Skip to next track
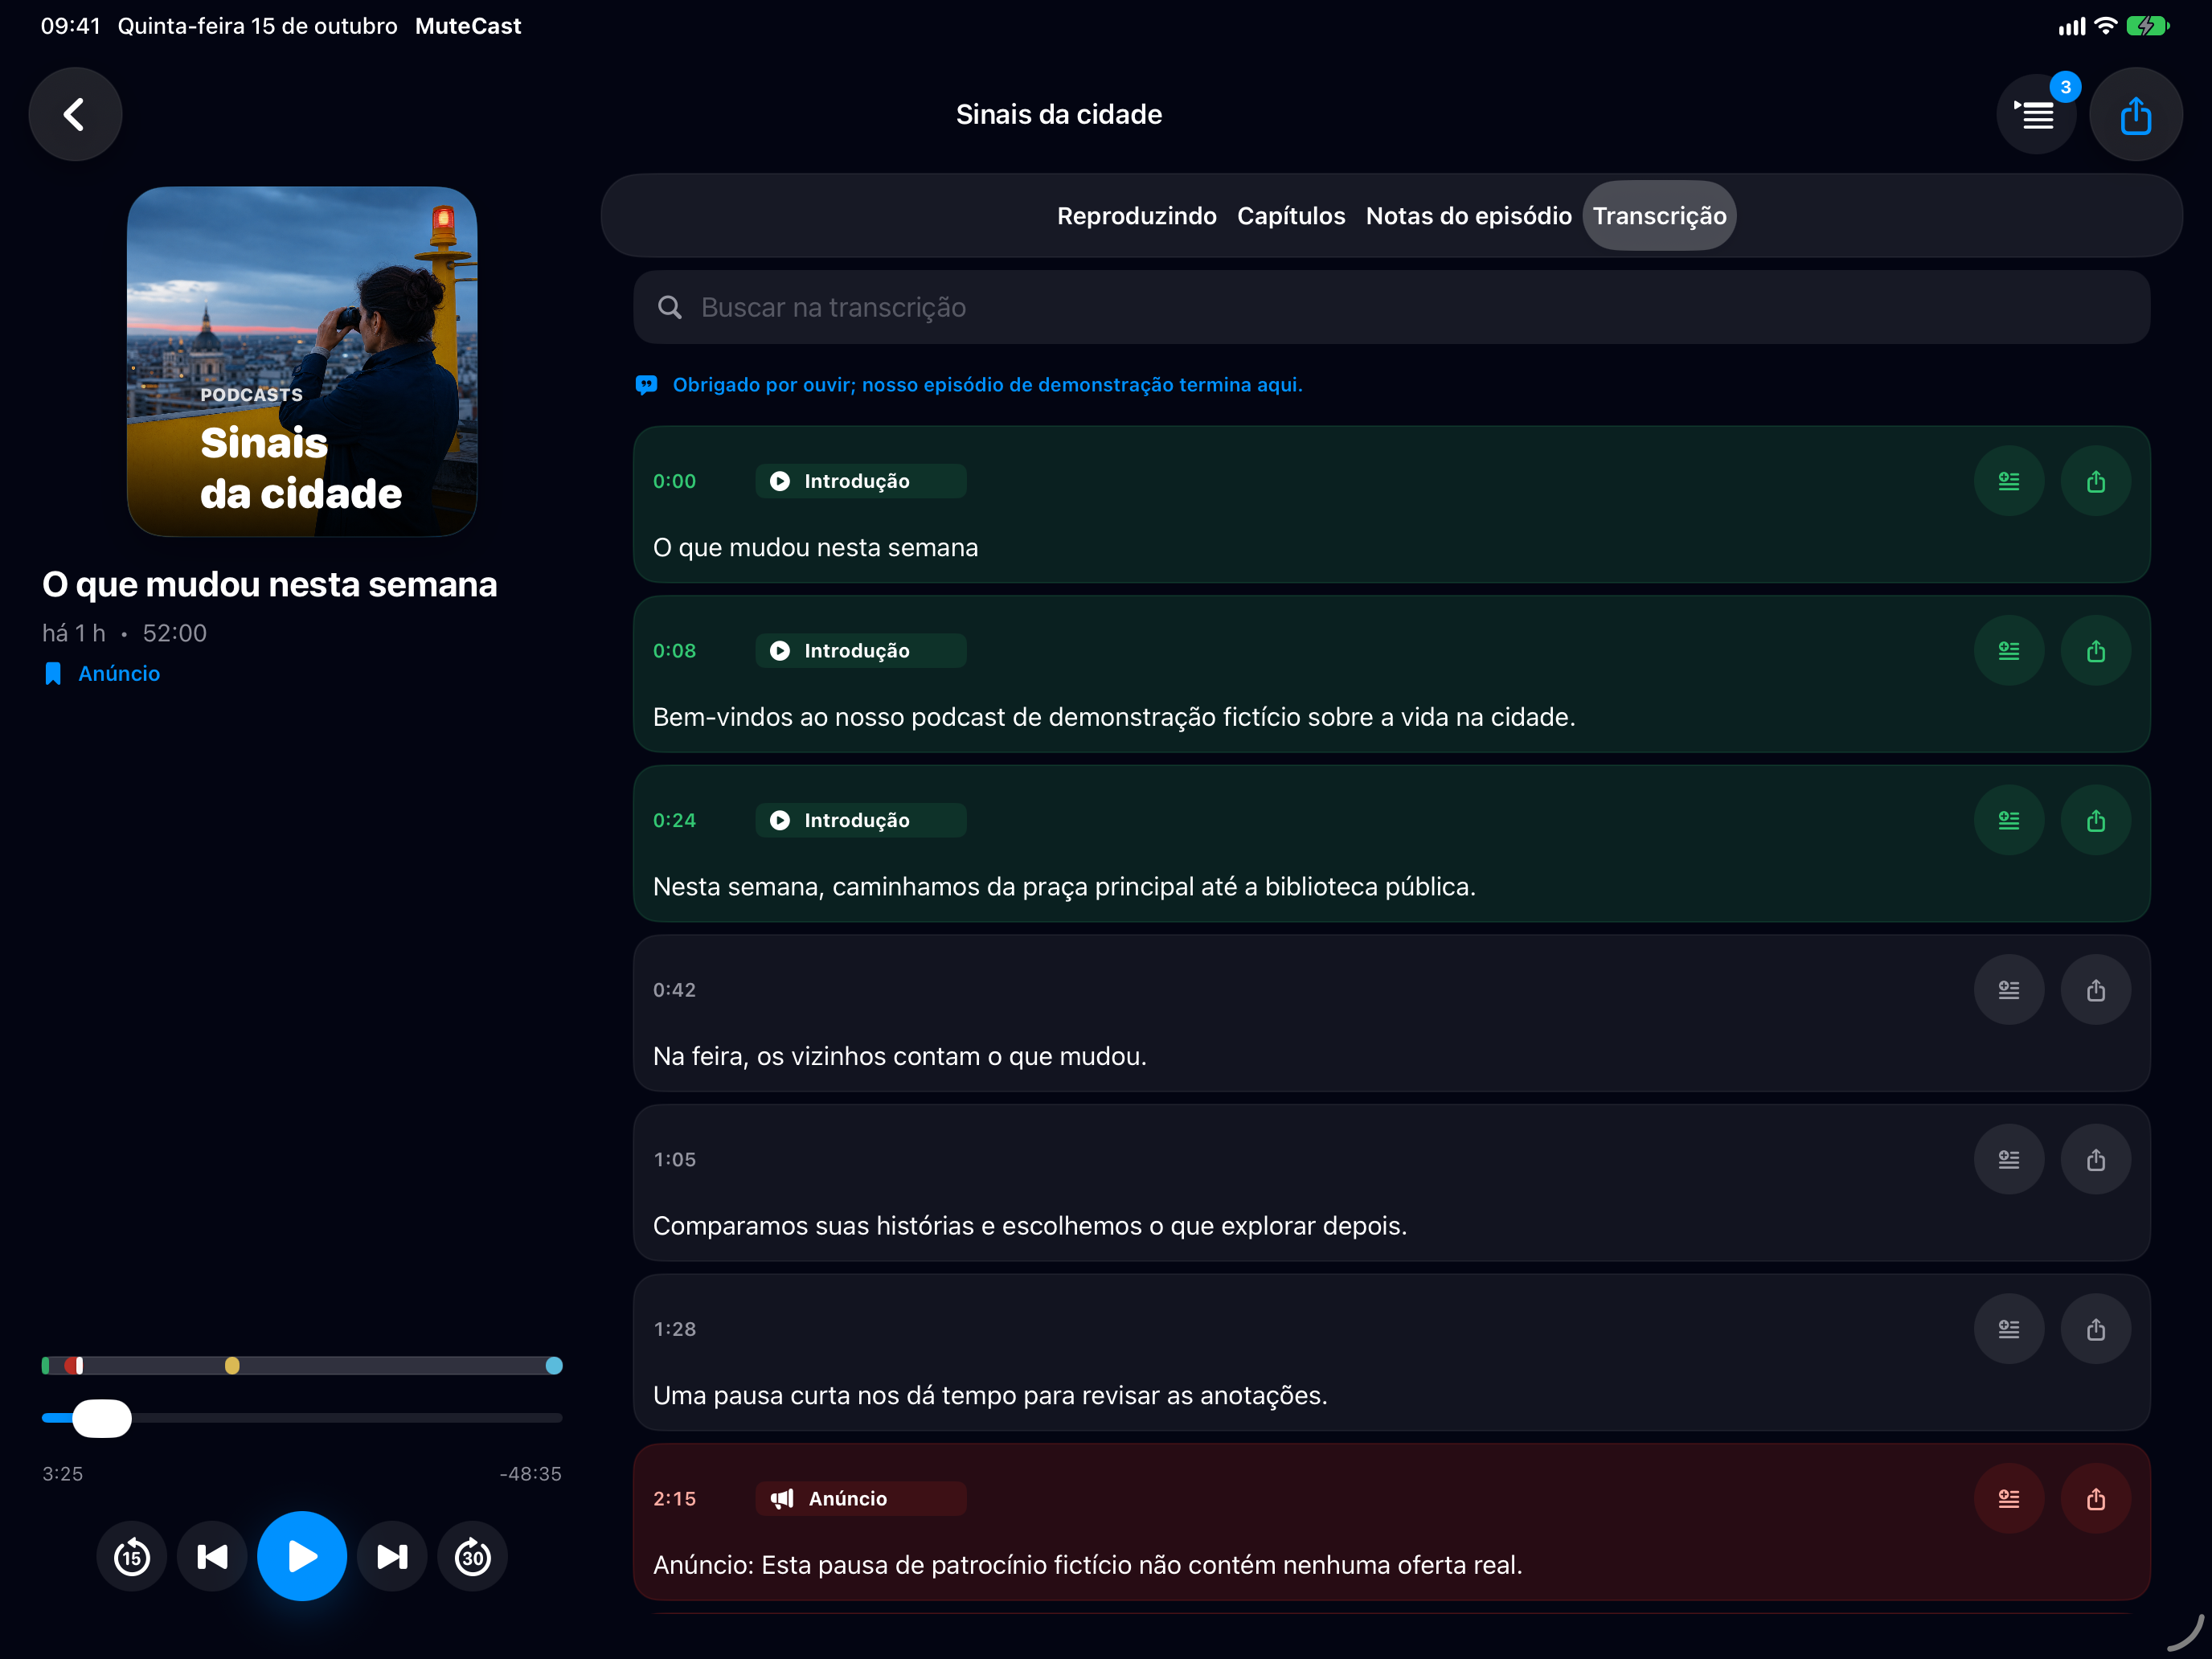The width and height of the screenshot is (2212, 1659). [392, 1556]
